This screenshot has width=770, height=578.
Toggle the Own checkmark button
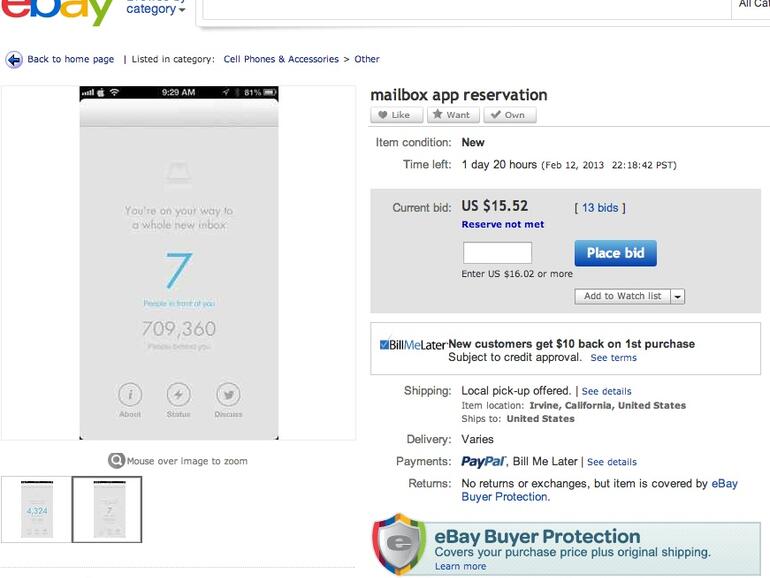[509, 115]
